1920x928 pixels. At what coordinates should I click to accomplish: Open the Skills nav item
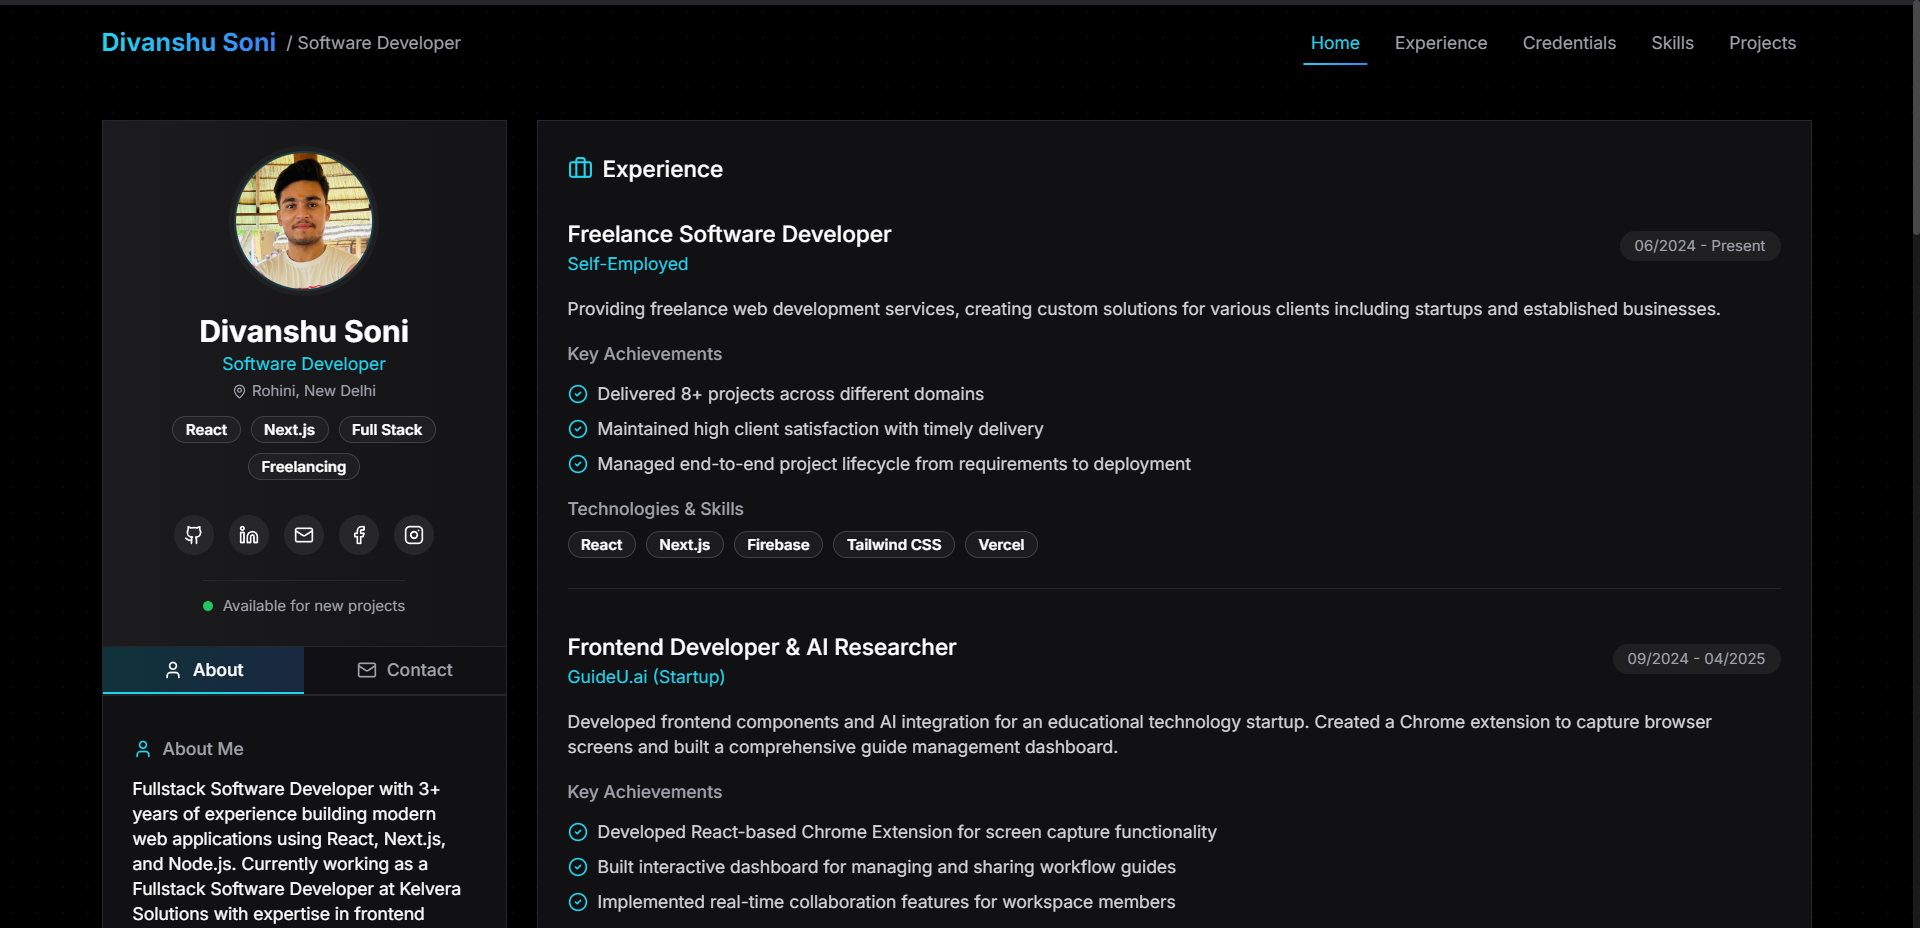pos(1672,43)
